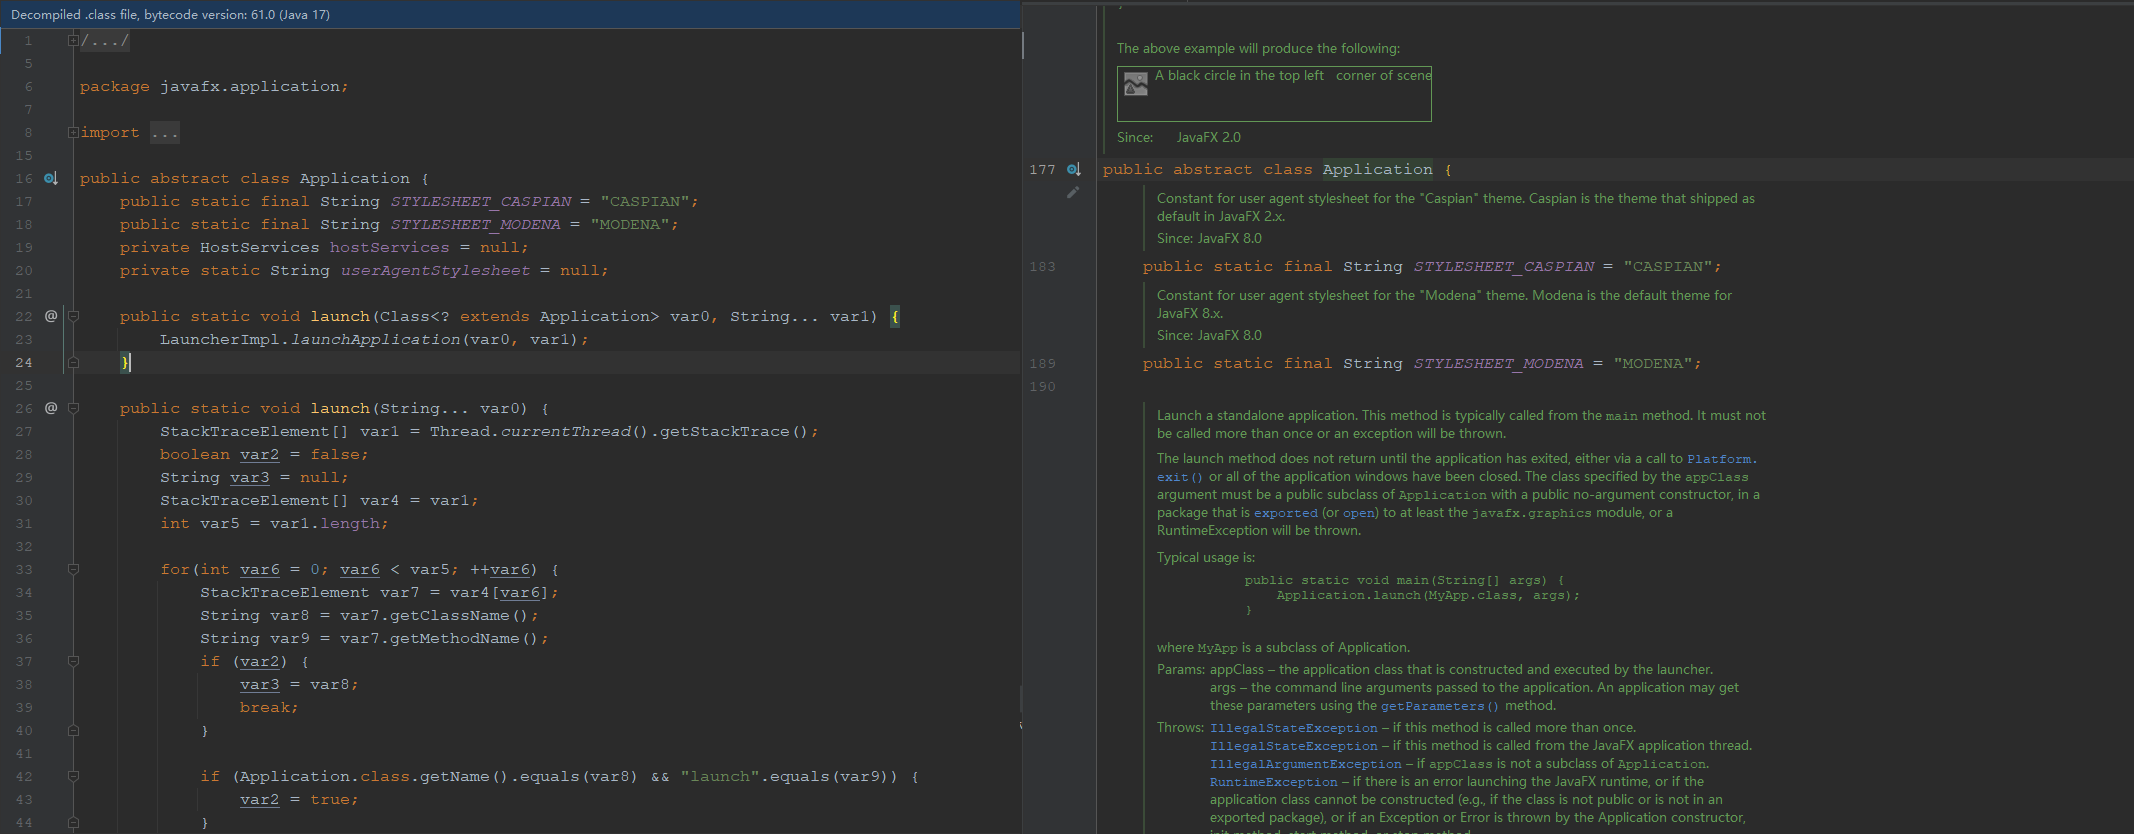This screenshot has width=2134, height=834.
Task: Click line number 24 in the gutter
Action: pyautogui.click(x=24, y=362)
